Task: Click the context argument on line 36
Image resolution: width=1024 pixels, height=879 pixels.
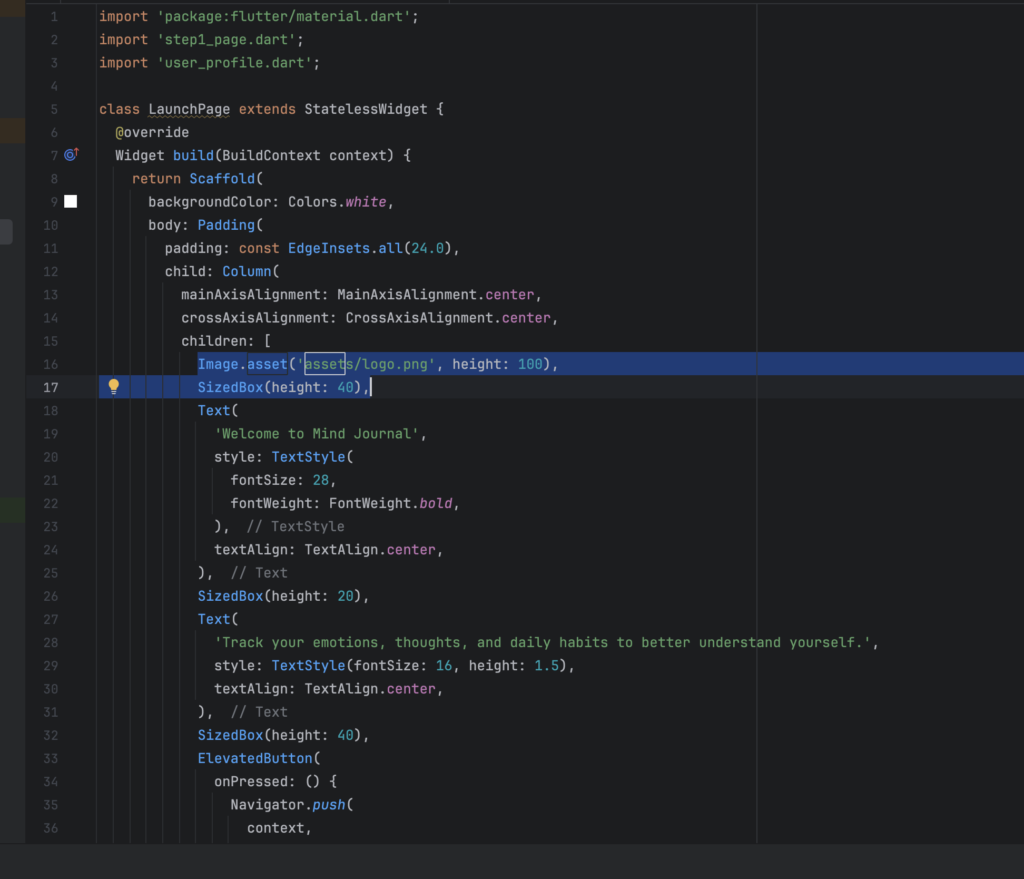Action: [x=275, y=828]
